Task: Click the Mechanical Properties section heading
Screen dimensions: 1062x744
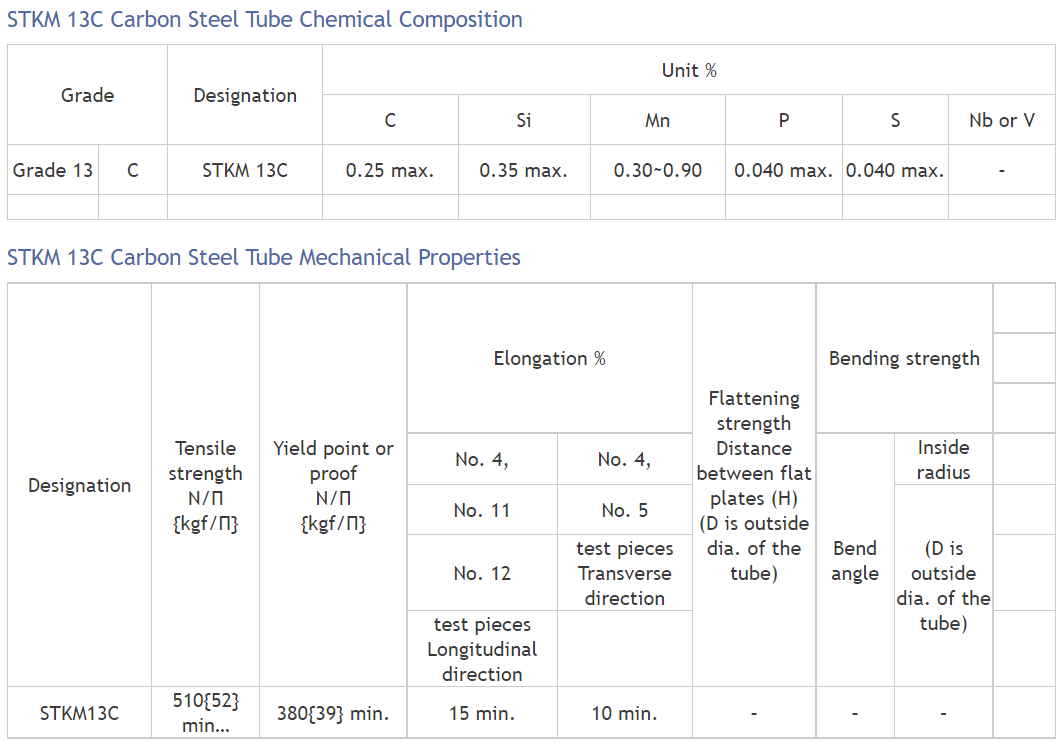Action: click(x=264, y=257)
